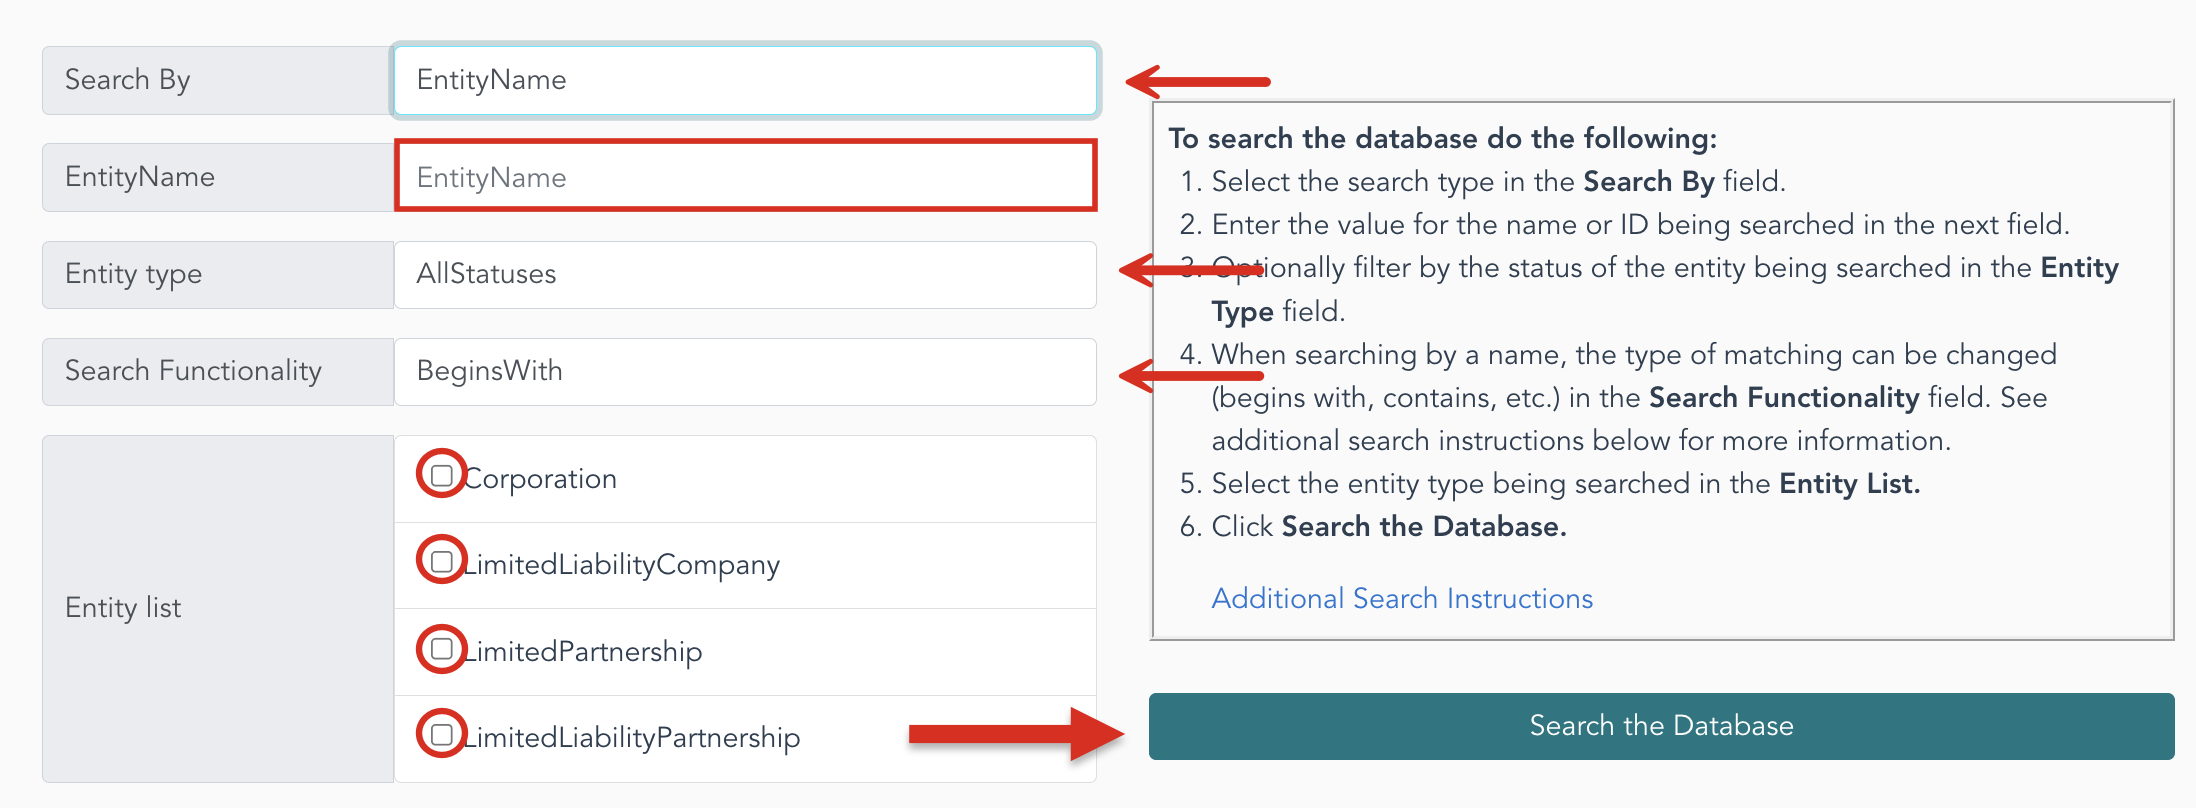Click the LimitedLiabilityPartnership label text
Screen dimensions: 2196x808
tap(632, 738)
